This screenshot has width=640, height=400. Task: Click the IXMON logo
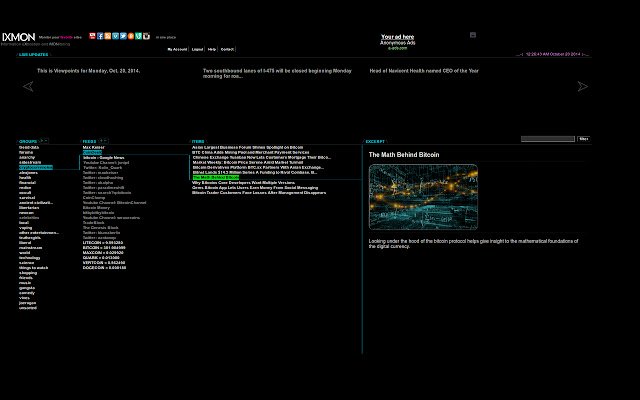point(19,37)
